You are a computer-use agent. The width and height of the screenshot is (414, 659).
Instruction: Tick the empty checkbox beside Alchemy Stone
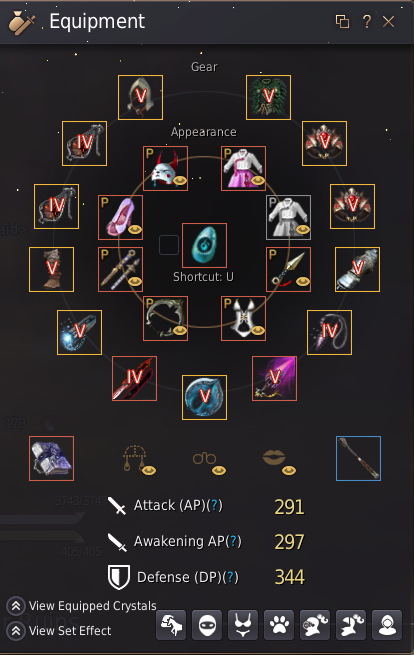tap(169, 245)
